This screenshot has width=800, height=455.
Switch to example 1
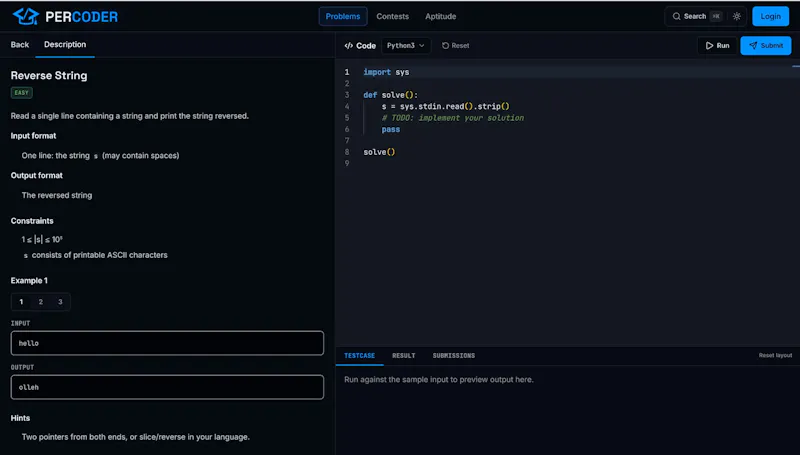click(21, 302)
